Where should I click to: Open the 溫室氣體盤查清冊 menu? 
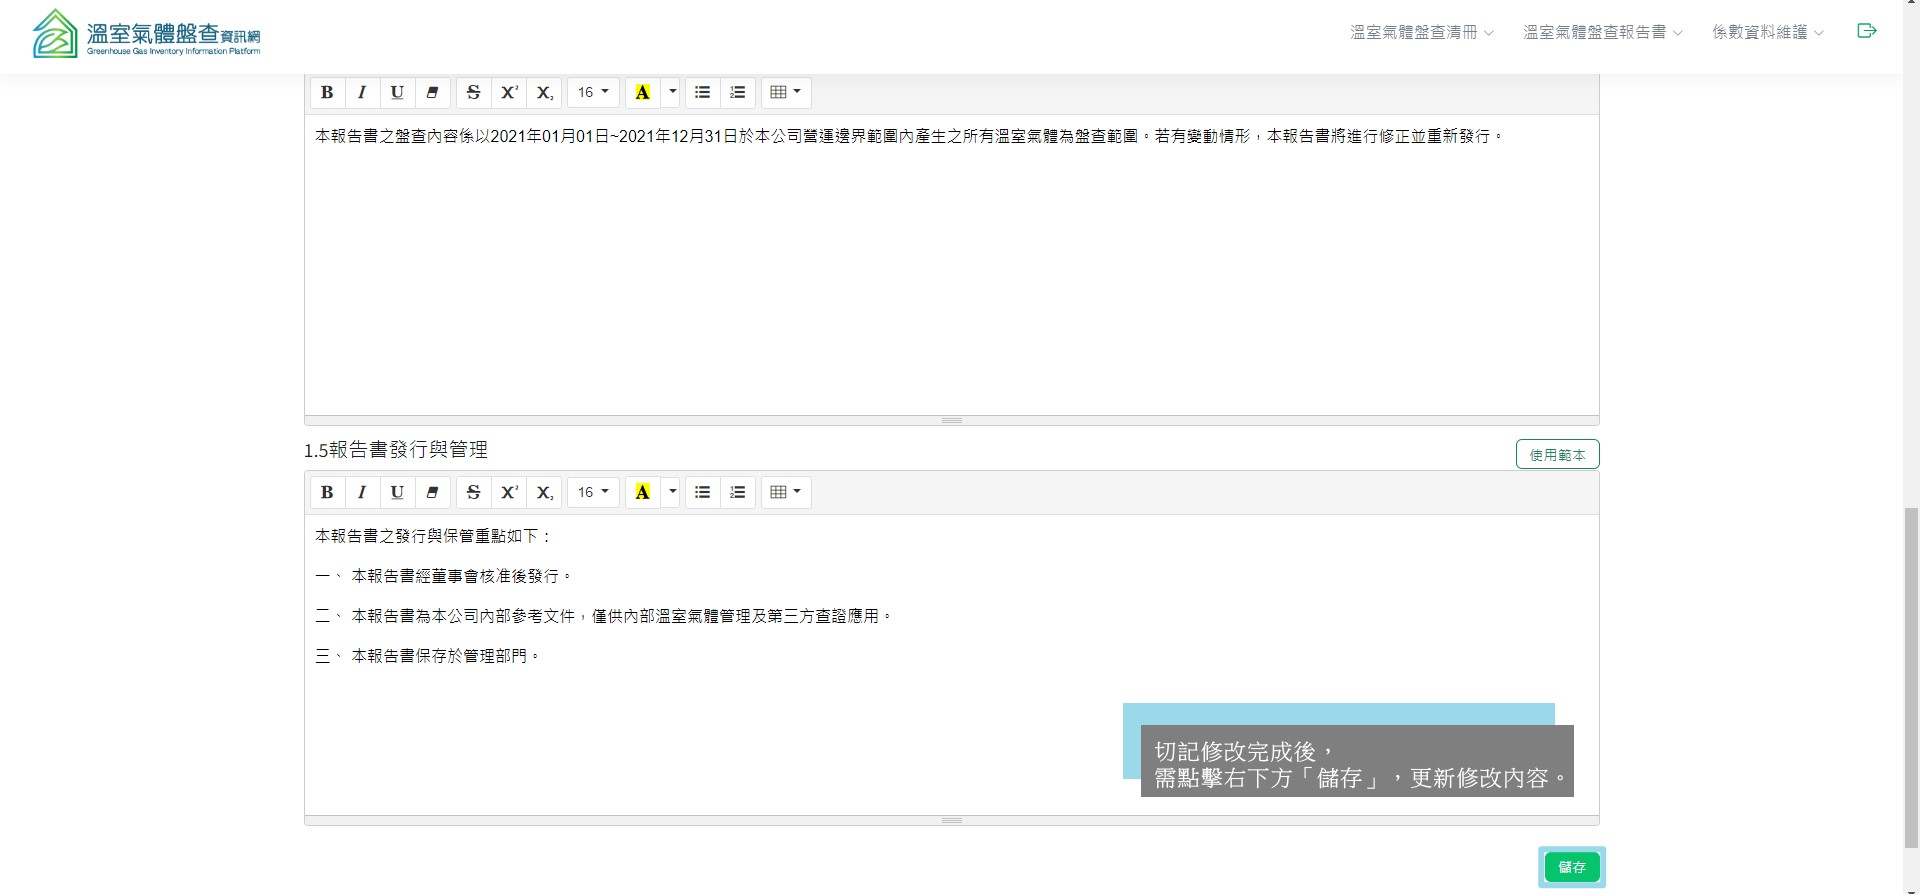(1421, 32)
